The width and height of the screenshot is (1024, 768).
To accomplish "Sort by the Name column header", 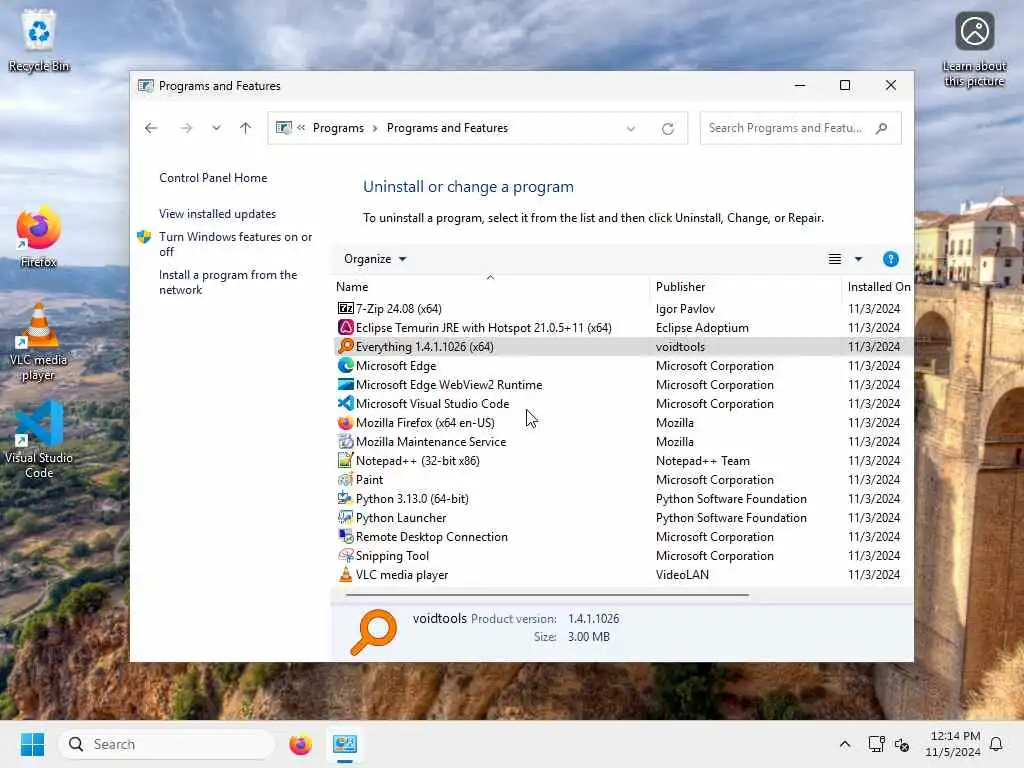I will point(490,287).
